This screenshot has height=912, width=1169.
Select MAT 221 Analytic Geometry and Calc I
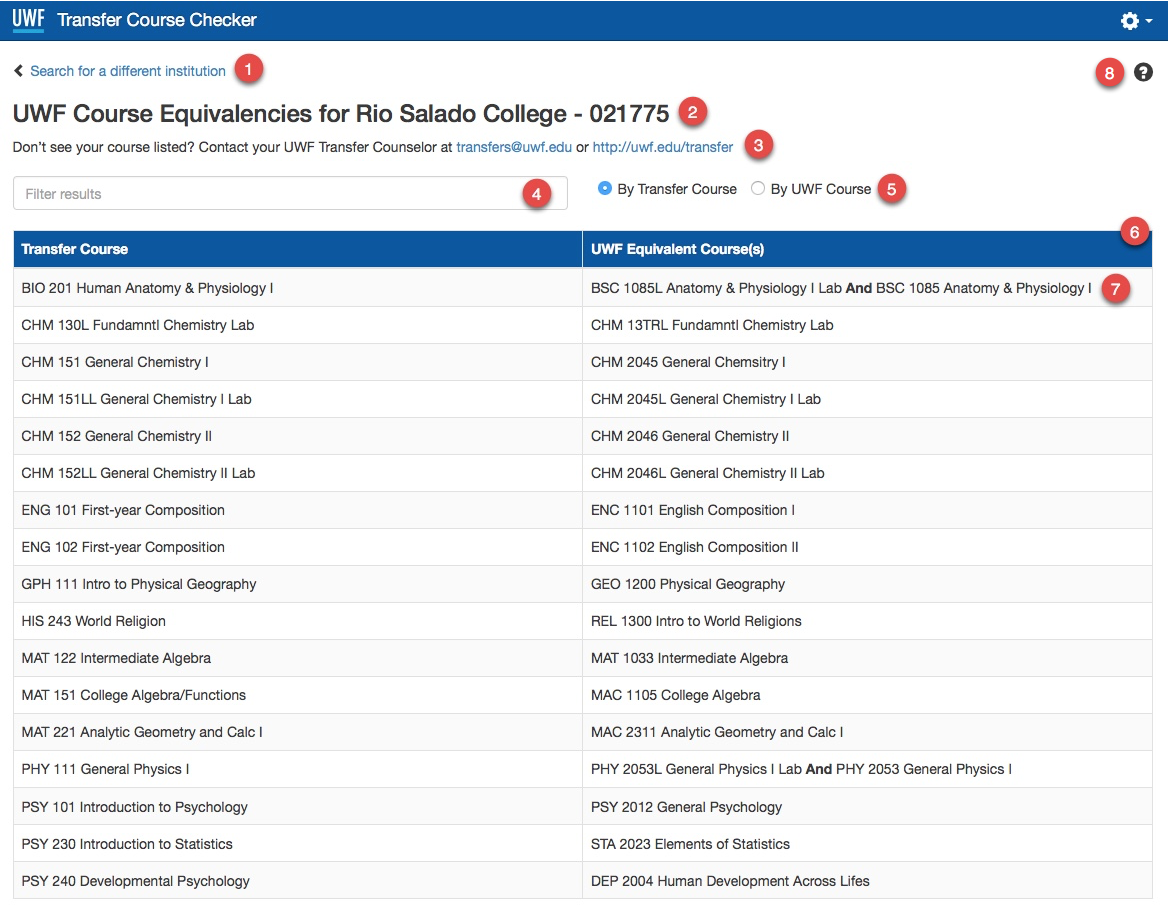pos(142,732)
